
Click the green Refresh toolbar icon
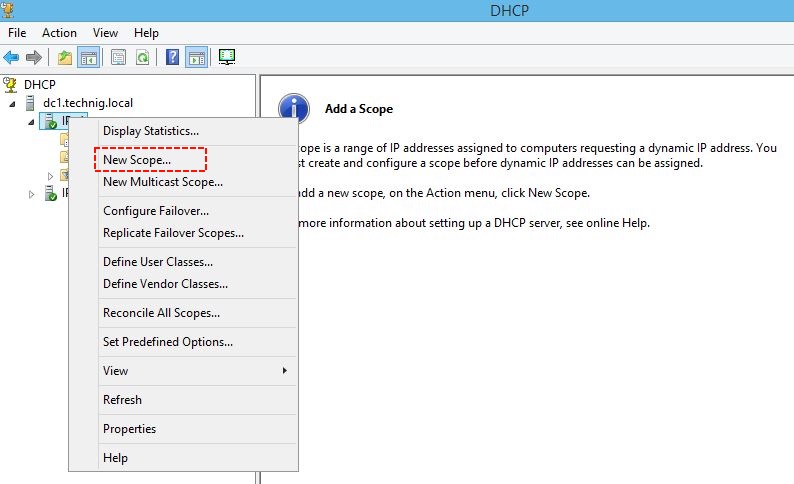[x=142, y=57]
